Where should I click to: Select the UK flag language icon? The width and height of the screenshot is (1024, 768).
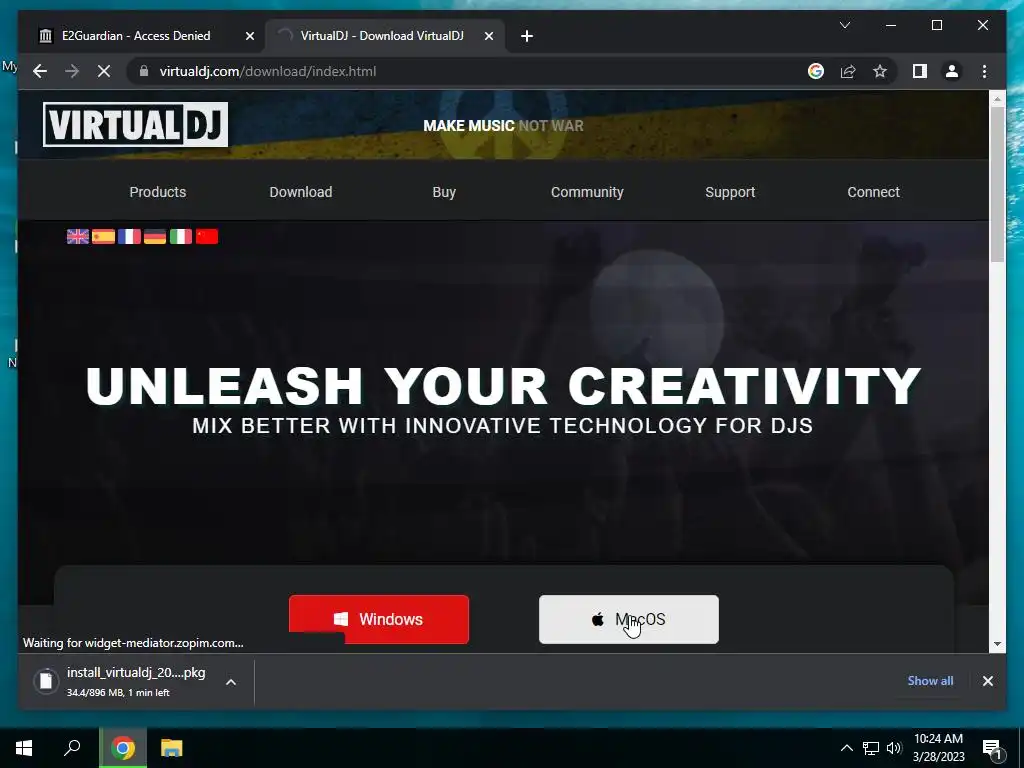click(78, 236)
